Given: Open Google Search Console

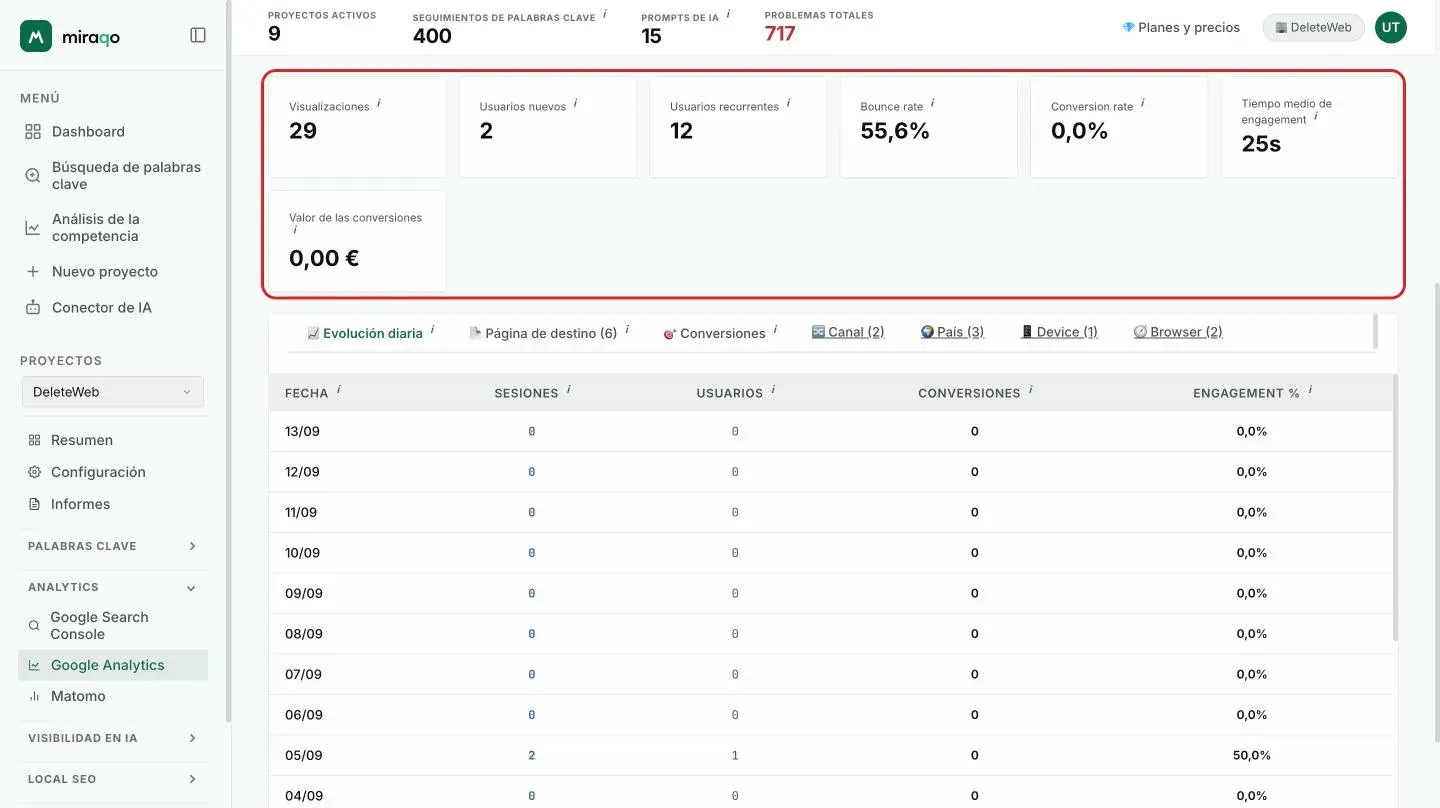Looking at the screenshot, I should point(99,625).
